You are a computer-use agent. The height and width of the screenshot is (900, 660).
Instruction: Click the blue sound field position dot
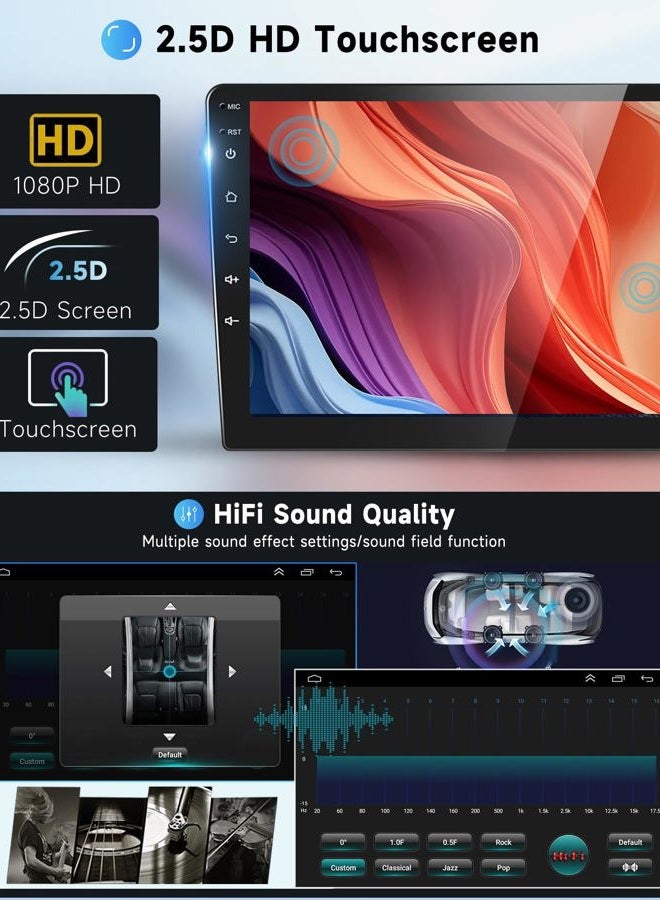pos(170,671)
